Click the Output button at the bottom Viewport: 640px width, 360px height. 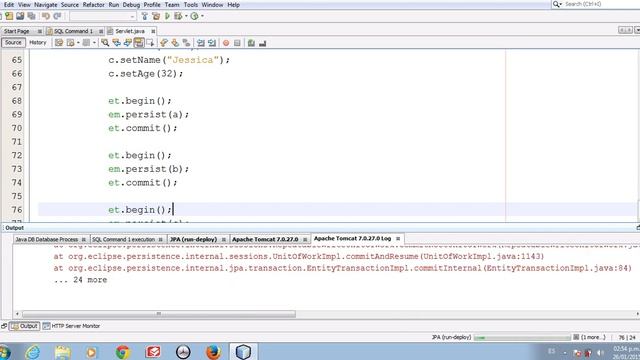click(x=24, y=326)
